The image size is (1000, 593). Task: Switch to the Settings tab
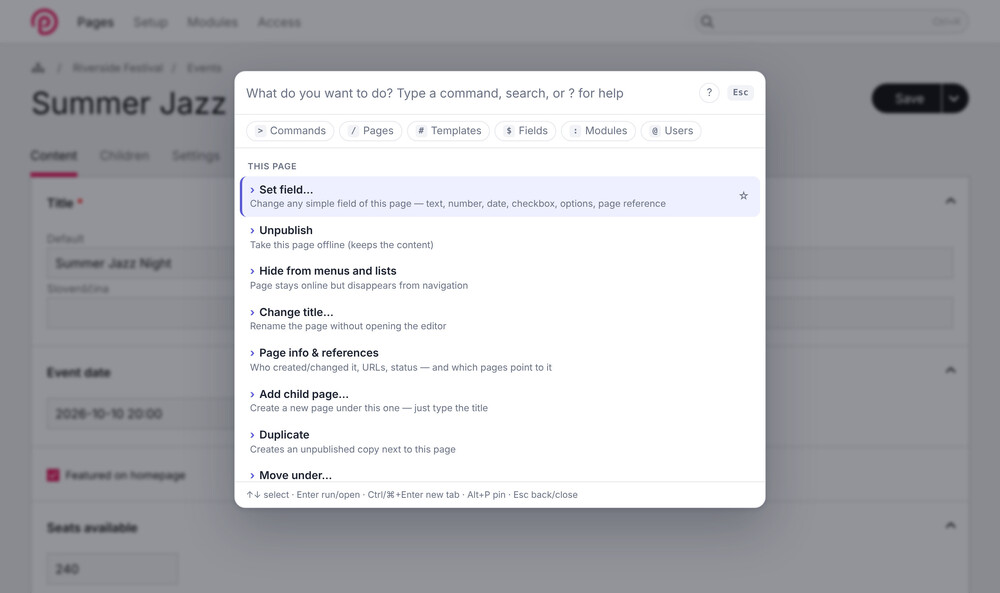tap(196, 156)
